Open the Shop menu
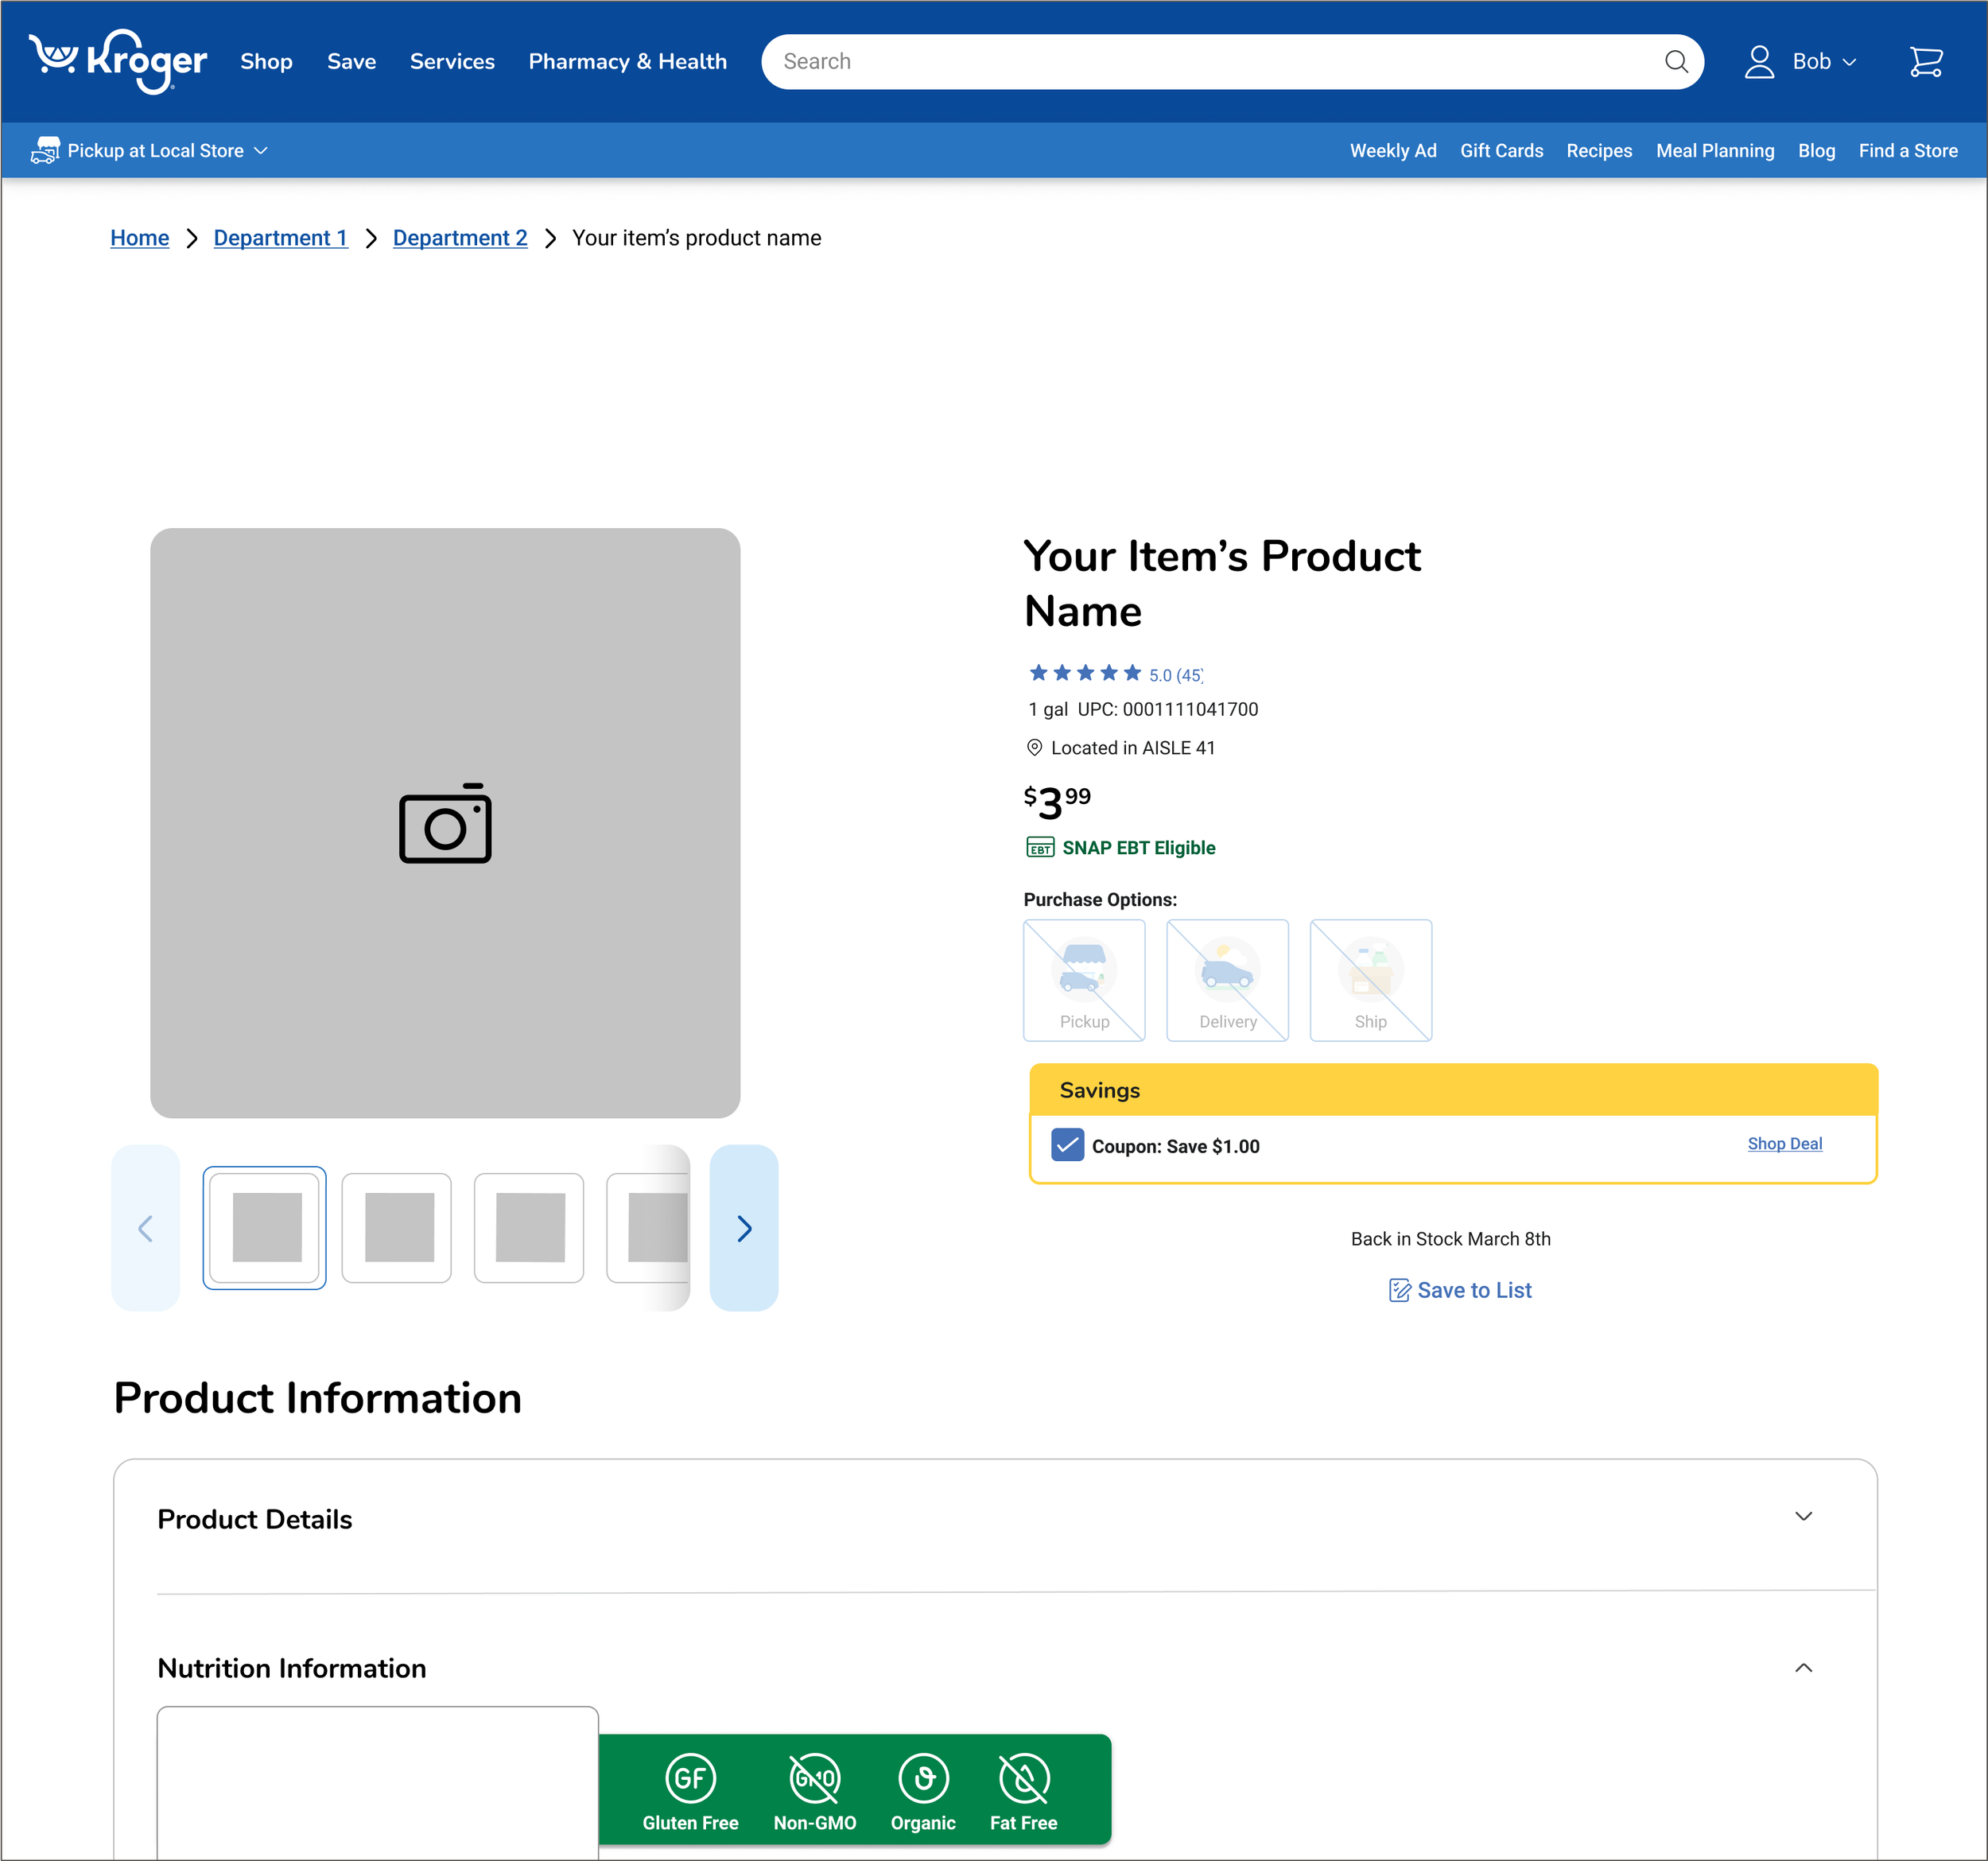Screen dimensions: 1988x1861 (266, 62)
